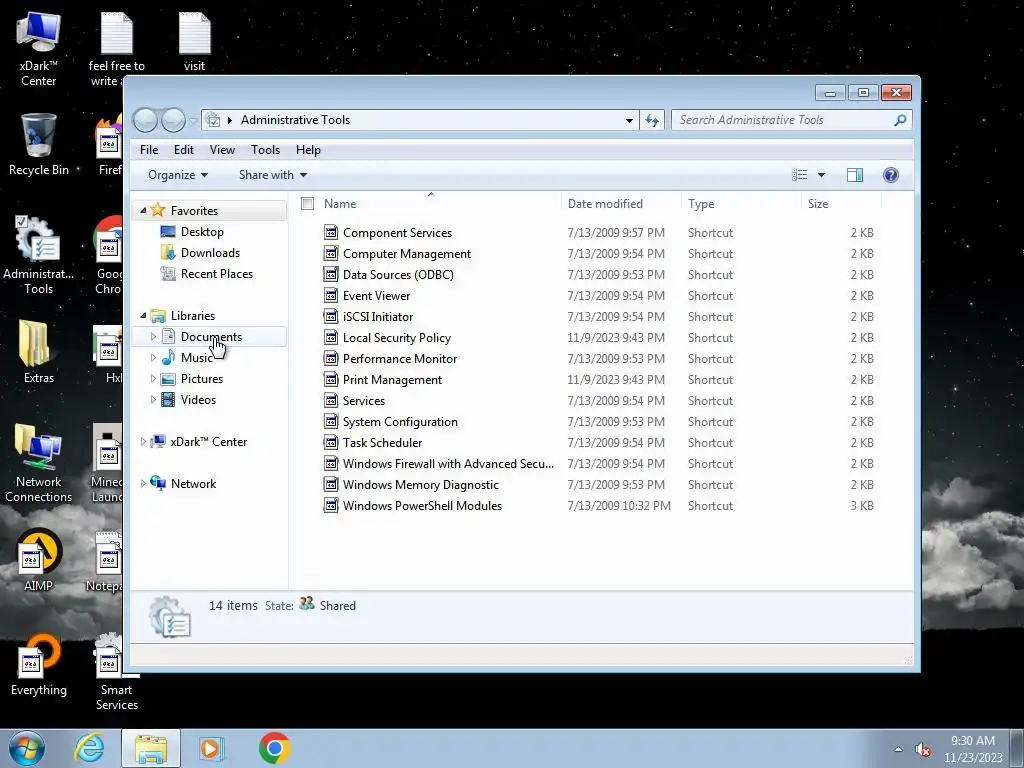The image size is (1024, 768).
Task: Open the view options dropdown arrow
Action: (822, 175)
